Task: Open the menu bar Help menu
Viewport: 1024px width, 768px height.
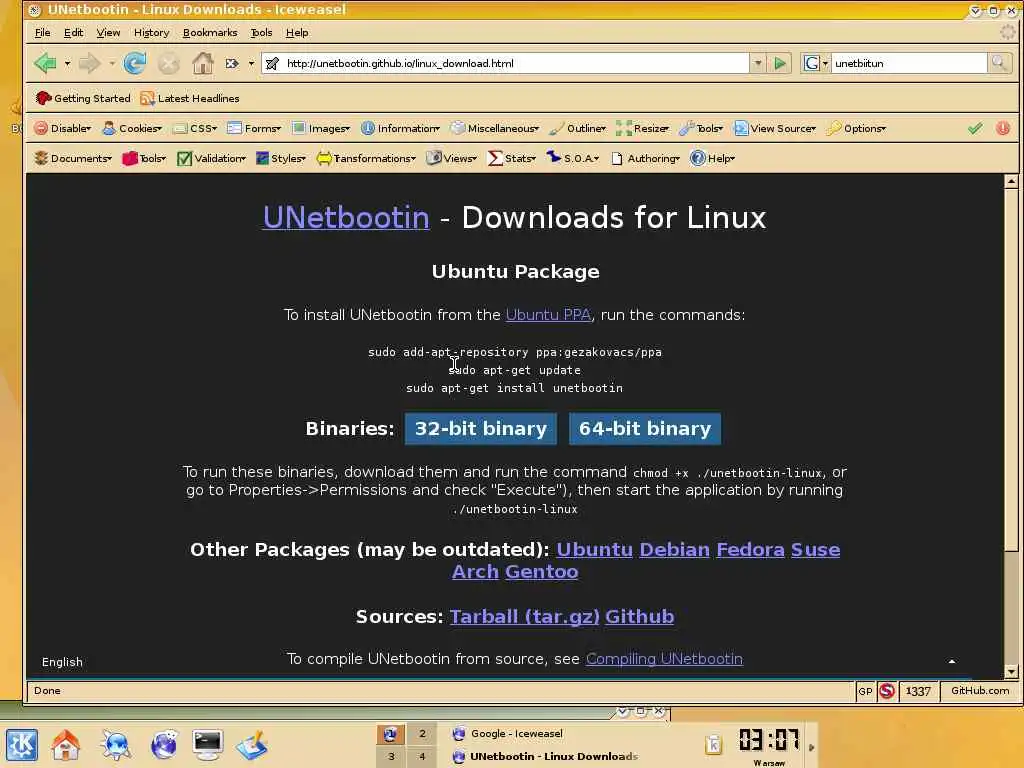Action: click(296, 33)
